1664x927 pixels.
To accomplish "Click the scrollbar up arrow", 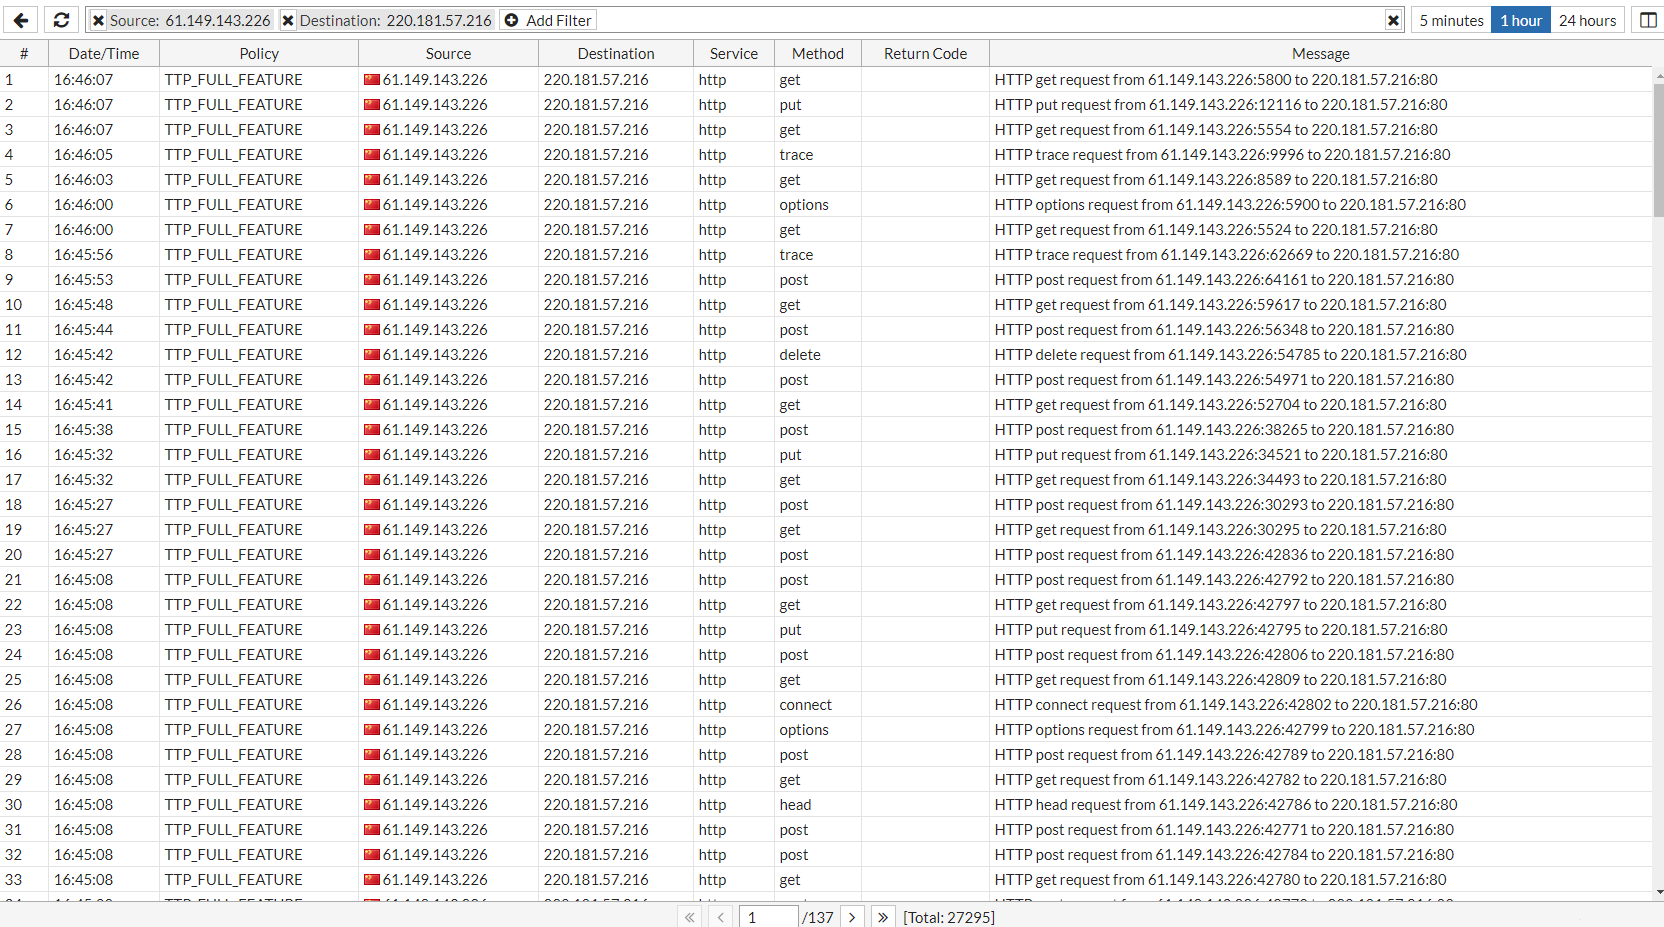I will (x=1658, y=74).
